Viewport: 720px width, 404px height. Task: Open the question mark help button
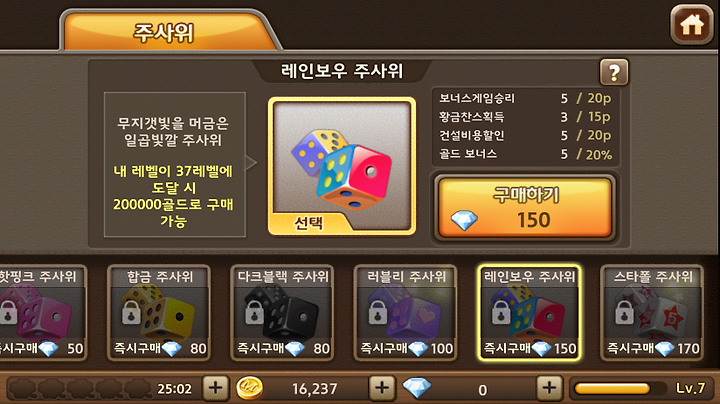[x=614, y=72]
